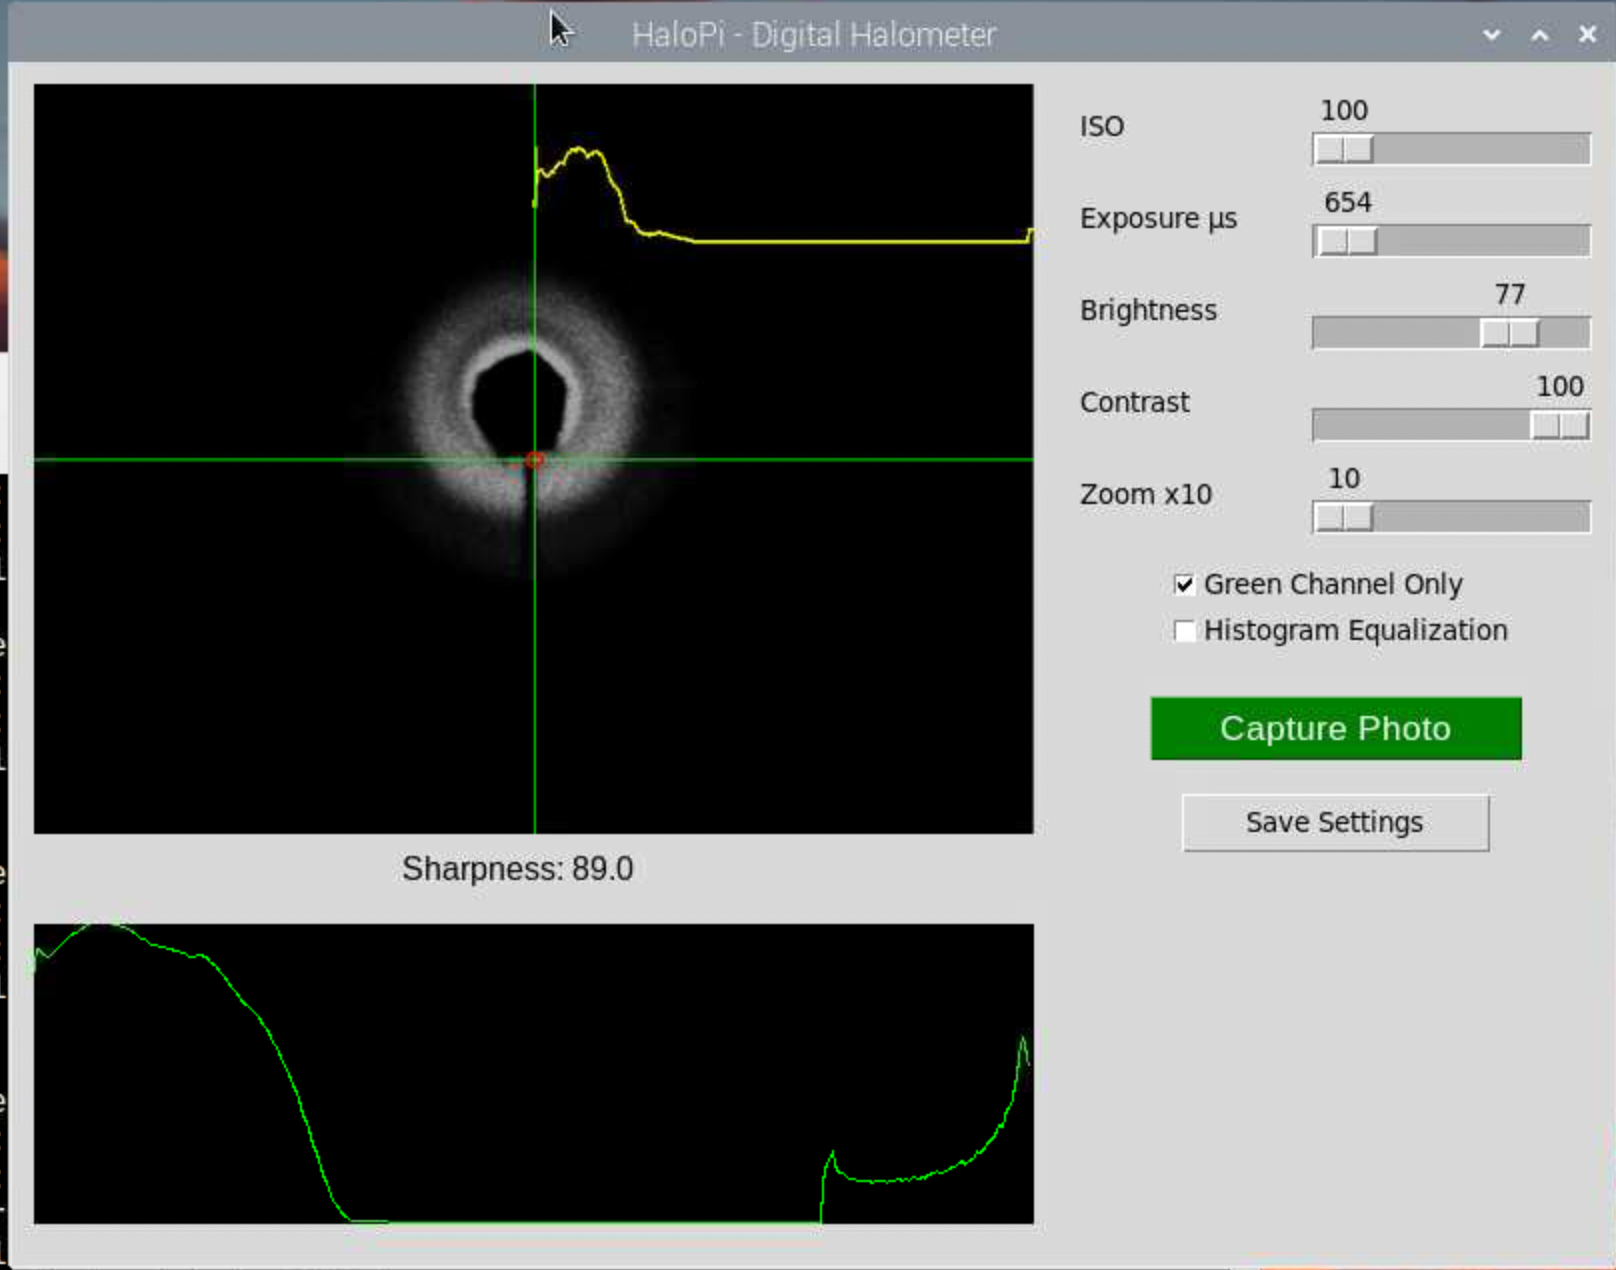Viewport: 1616px width, 1270px height.
Task: Click the Capture Photo button
Action: 1336,728
